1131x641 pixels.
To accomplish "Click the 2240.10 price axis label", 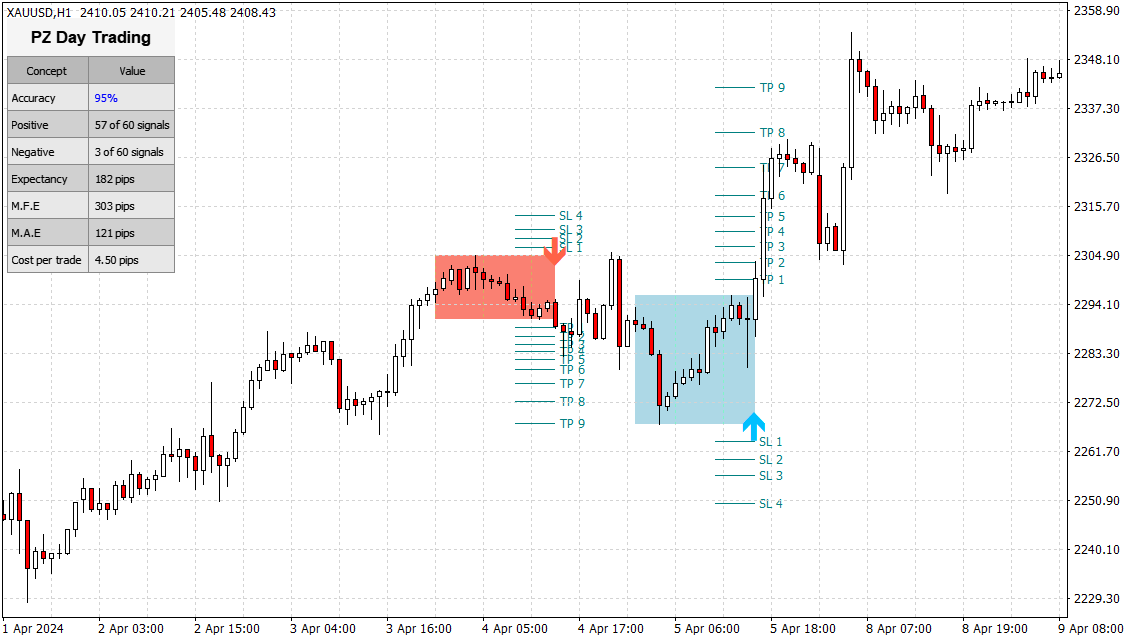I will (x=1097, y=549).
